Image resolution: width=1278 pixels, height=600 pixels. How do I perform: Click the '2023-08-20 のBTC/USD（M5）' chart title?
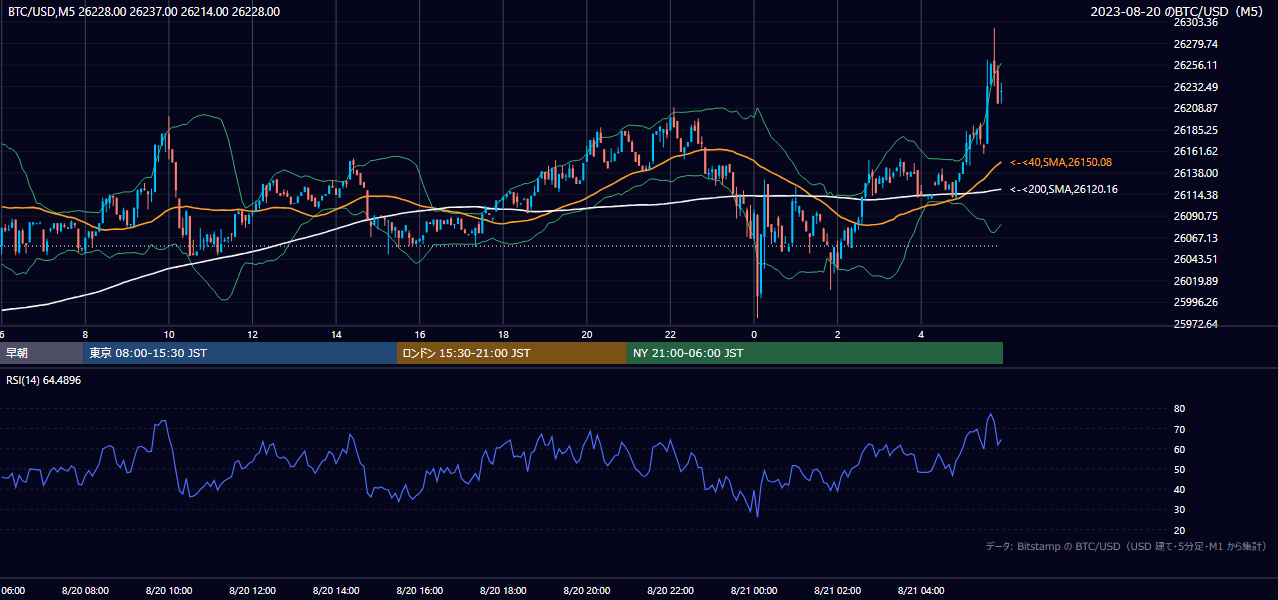click(1176, 11)
